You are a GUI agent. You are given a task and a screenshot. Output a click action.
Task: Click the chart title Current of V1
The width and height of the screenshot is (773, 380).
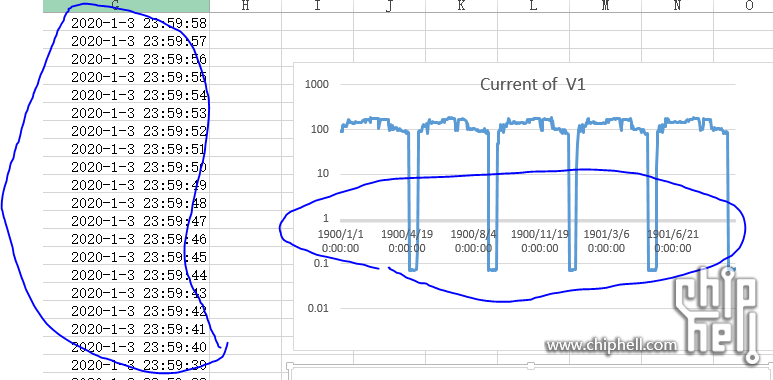(x=532, y=84)
